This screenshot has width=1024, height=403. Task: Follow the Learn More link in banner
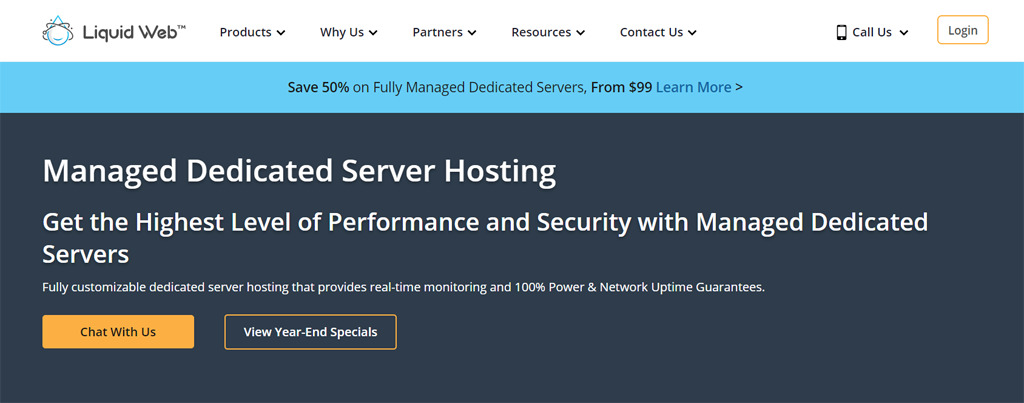coord(693,87)
